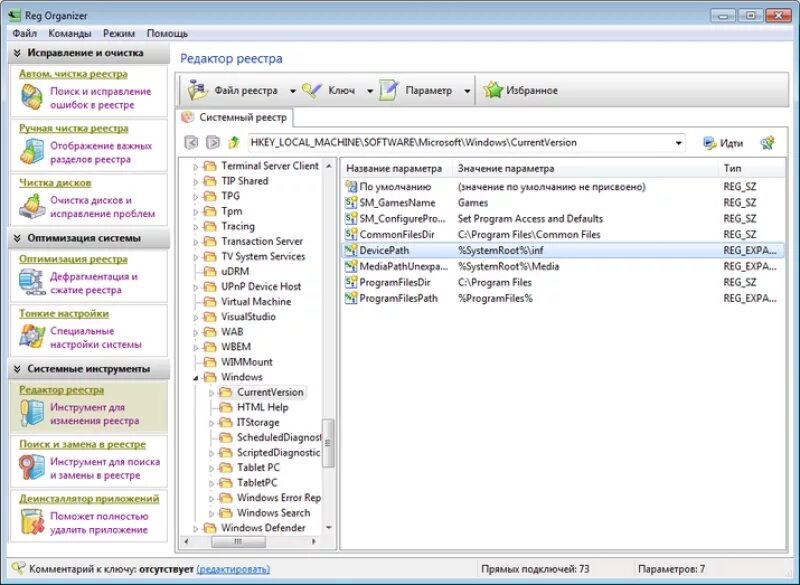Collapse the Исправление и очистка section
800x585 pixels.
click(17, 53)
